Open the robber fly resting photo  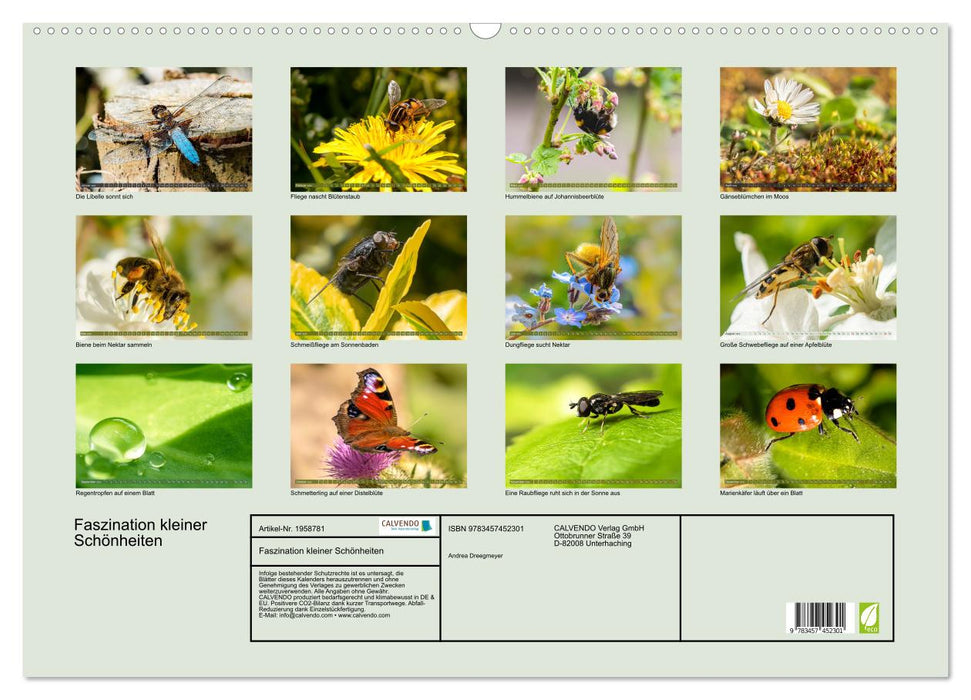click(x=593, y=425)
